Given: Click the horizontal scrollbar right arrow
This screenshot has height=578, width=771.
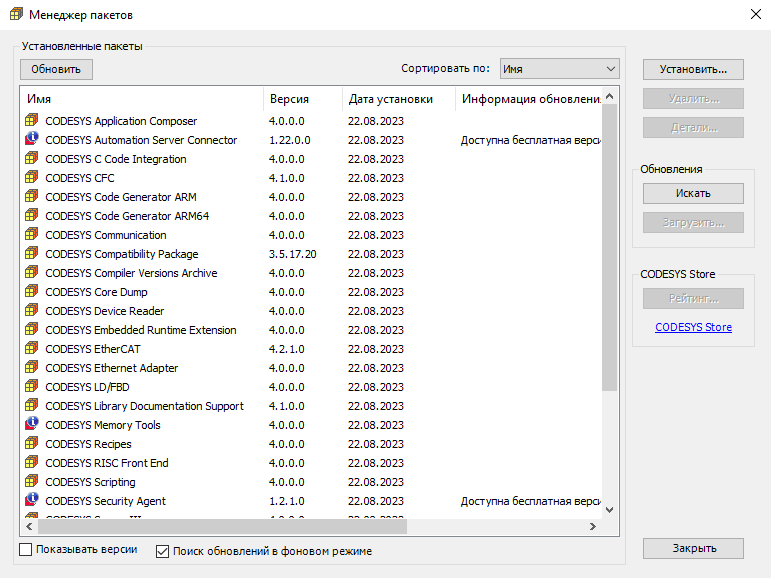Looking at the screenshot, I should tap(592, 526).
